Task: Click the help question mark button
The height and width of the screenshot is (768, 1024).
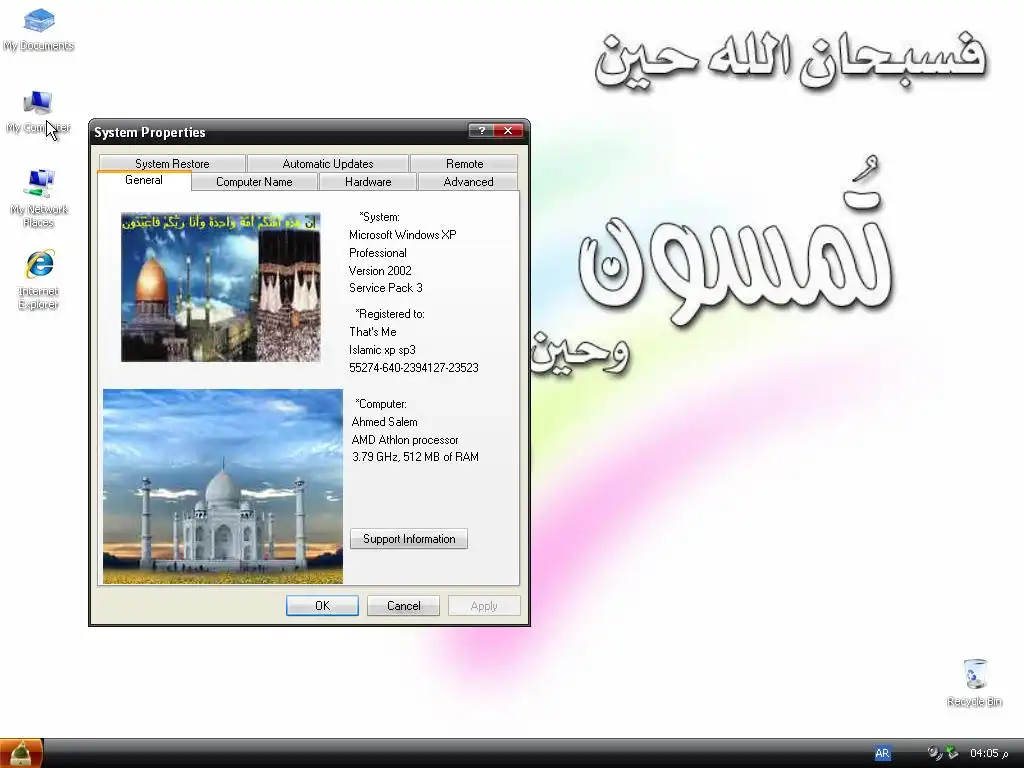Action: click(x=481, y=131)
